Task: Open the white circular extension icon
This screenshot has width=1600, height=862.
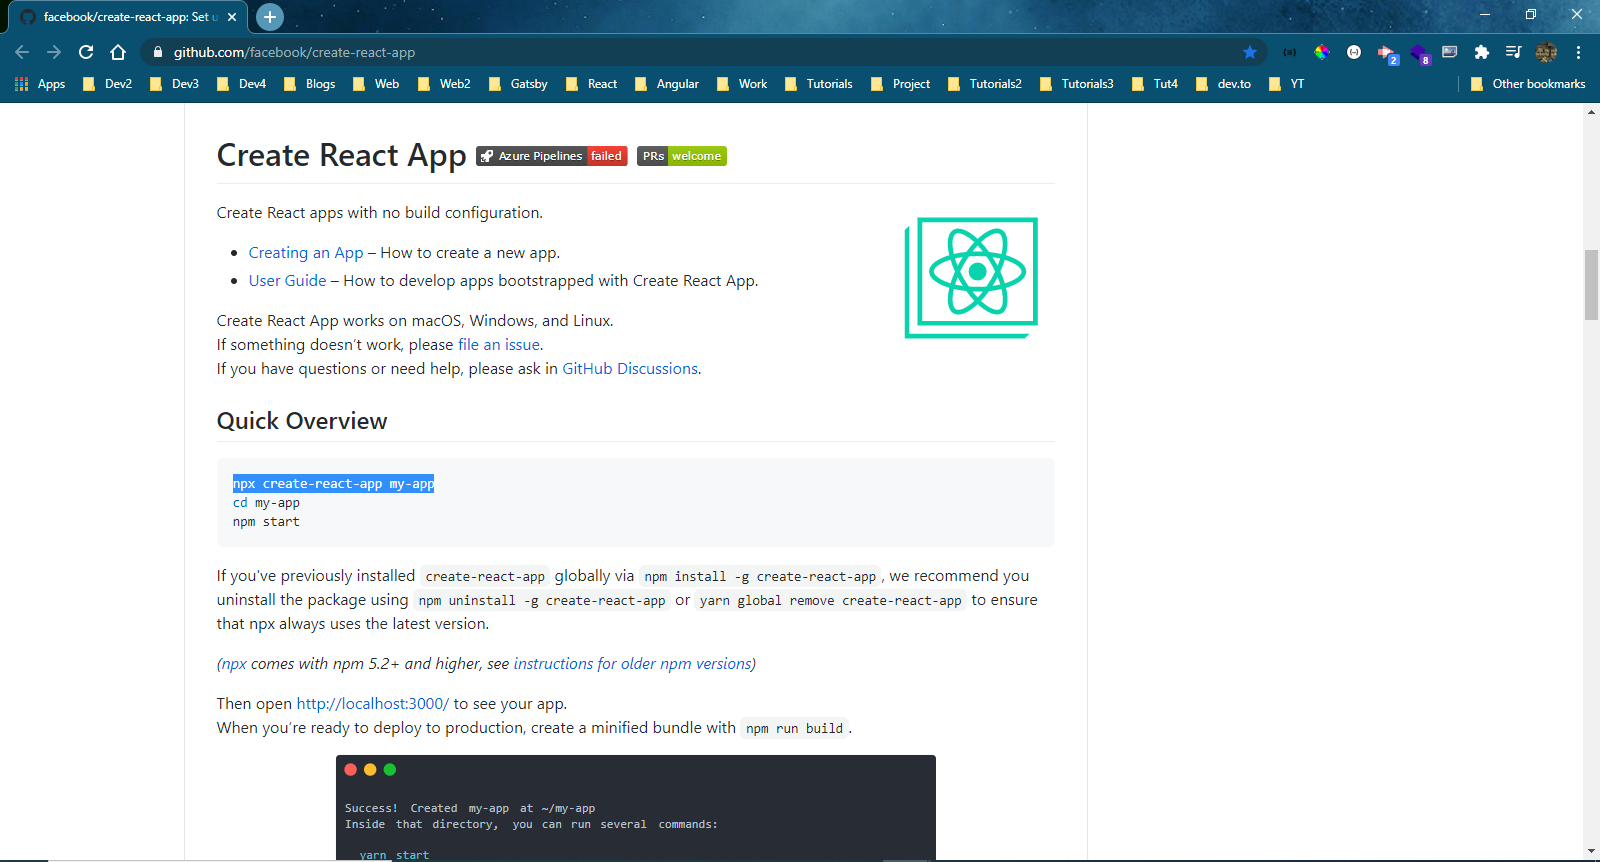Action: point(1354,52)
